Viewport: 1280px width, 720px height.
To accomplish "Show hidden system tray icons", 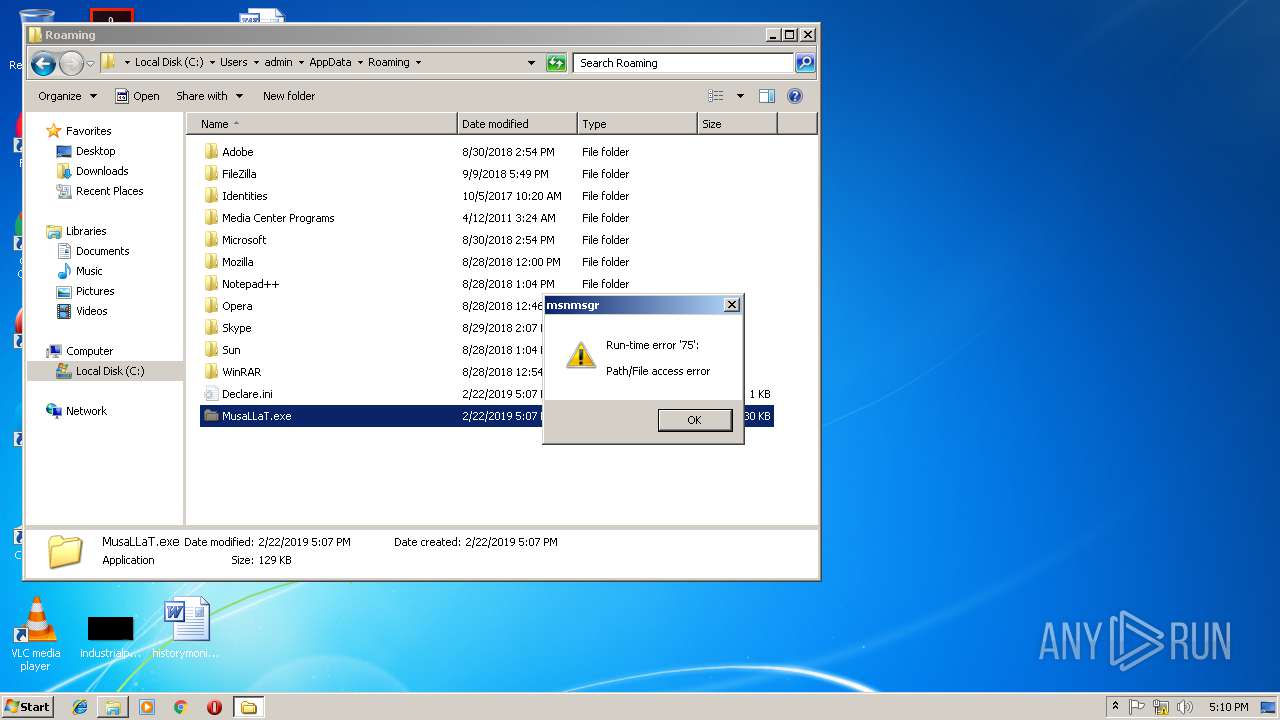I will [1115, 706].
